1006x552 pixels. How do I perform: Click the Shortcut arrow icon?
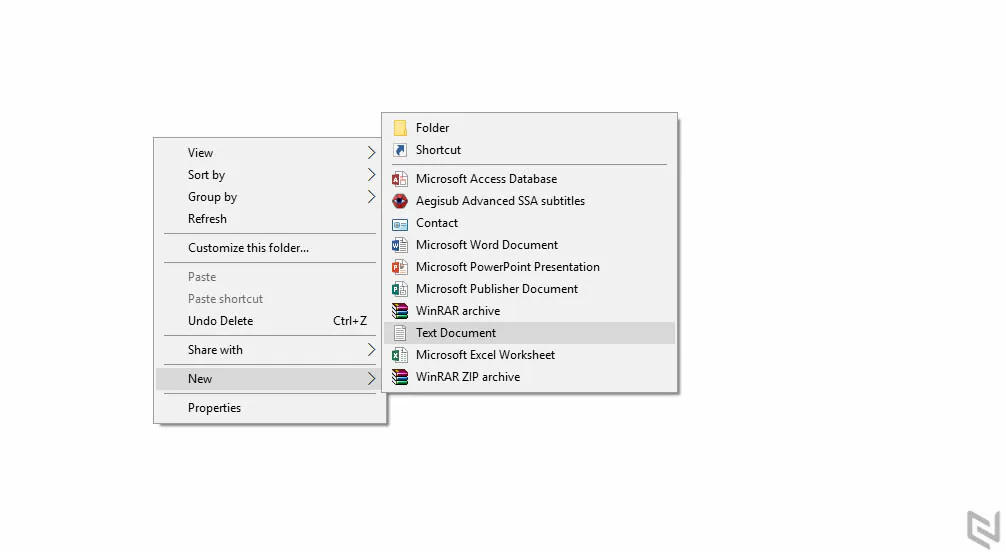click(400, 150)
